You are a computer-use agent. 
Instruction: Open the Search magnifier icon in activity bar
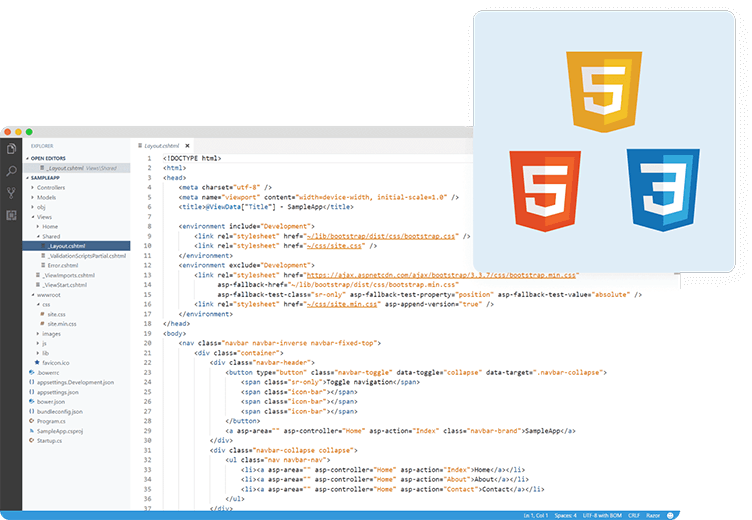pos(11,171)
